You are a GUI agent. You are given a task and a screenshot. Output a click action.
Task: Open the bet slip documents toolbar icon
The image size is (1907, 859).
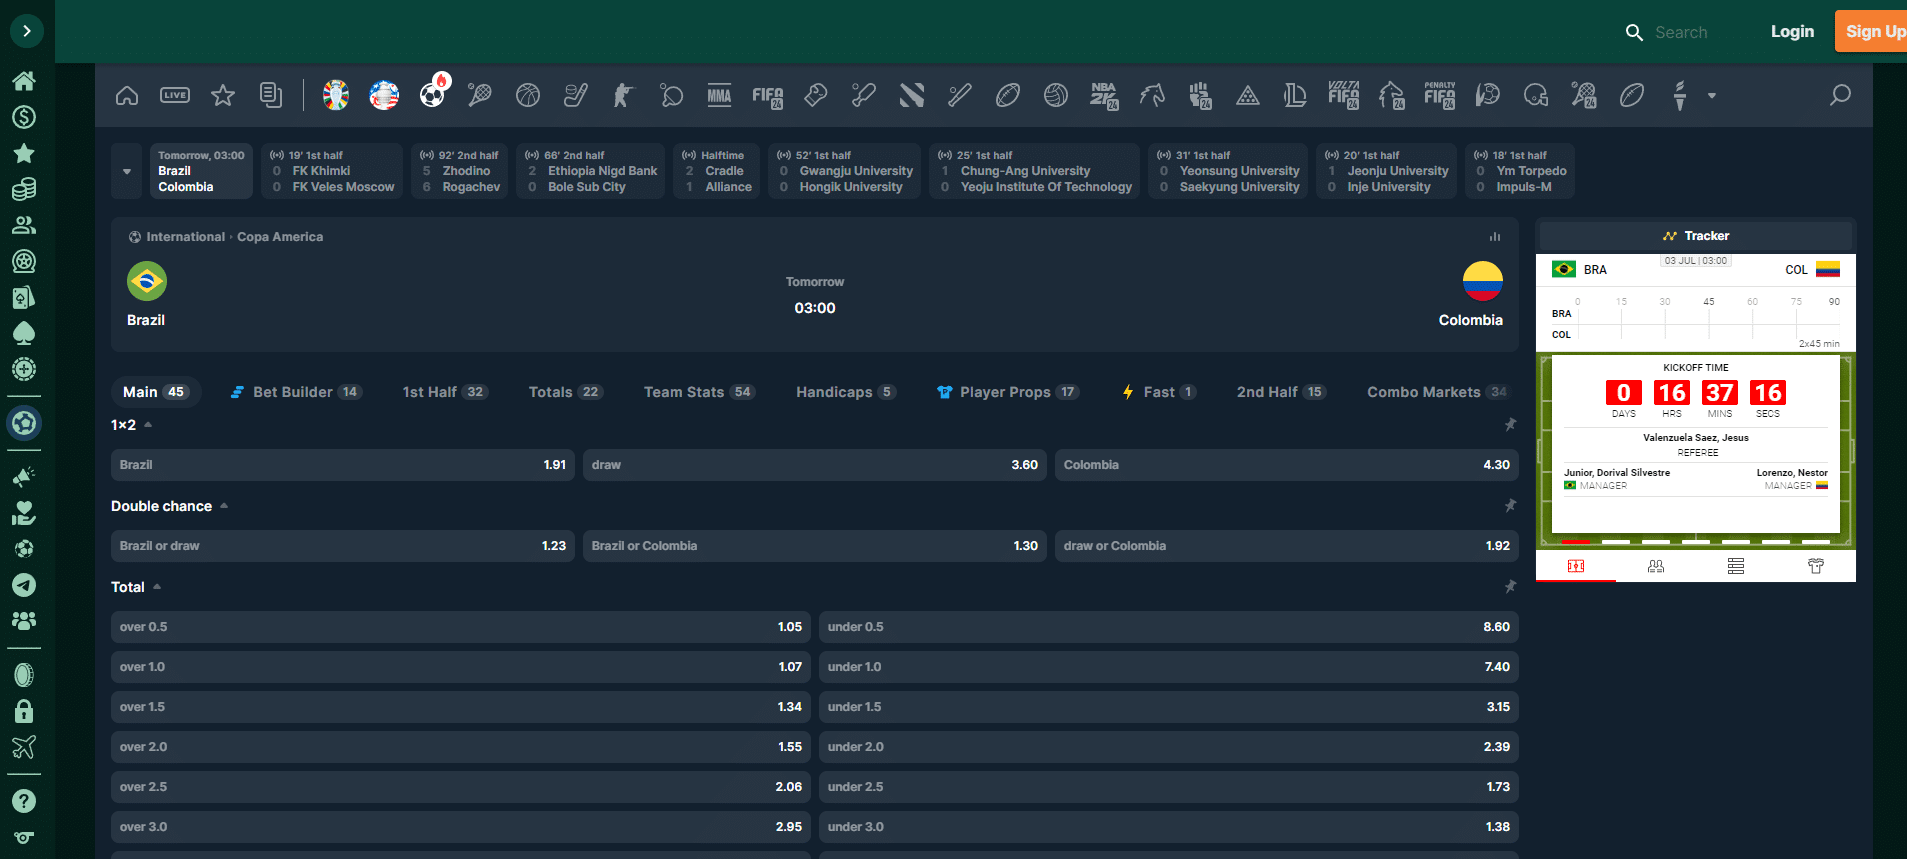(x=271, y=95)
